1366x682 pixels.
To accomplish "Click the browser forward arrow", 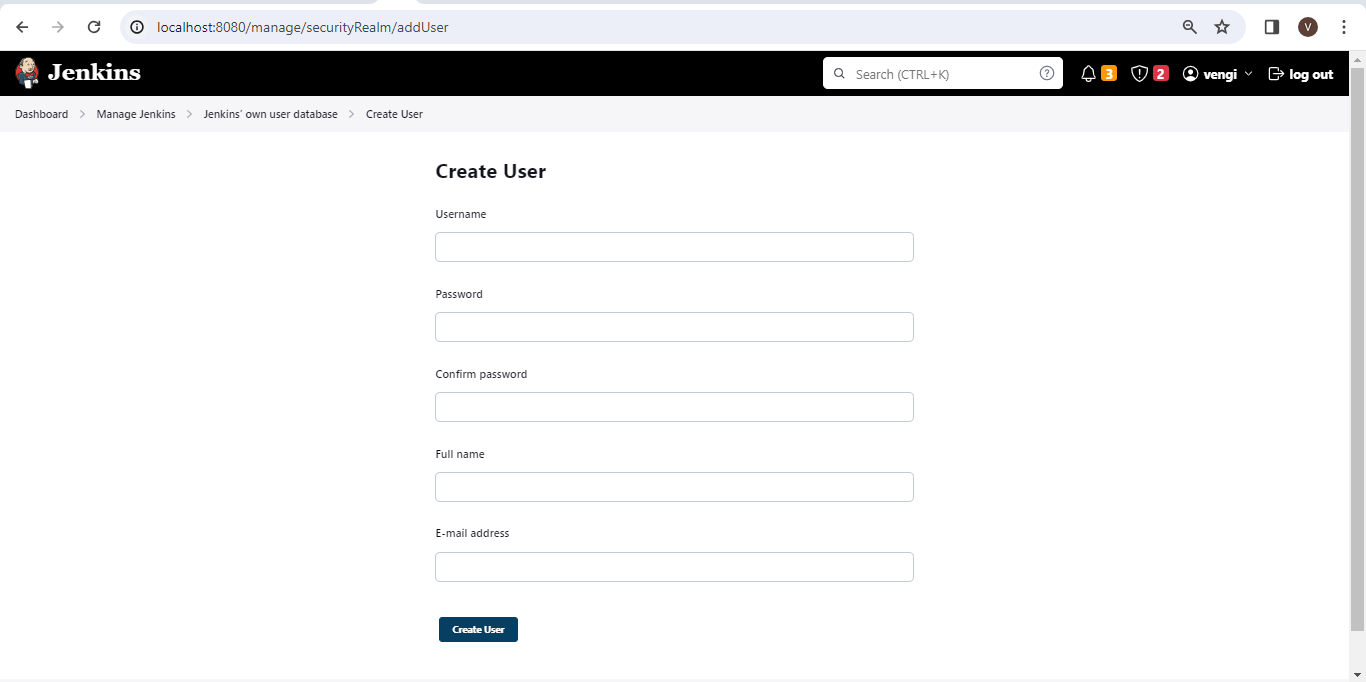I will [58, 27].
